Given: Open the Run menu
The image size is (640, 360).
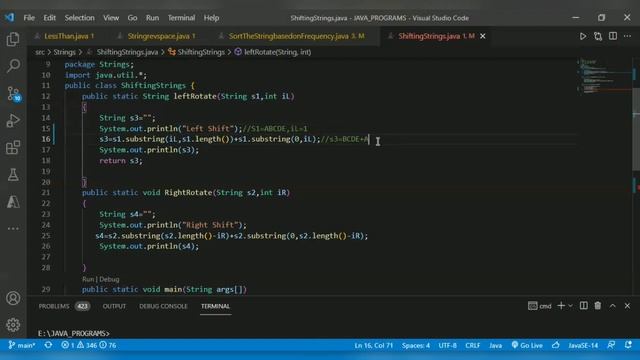Looking at the screenshot, I should coord(152,18).
